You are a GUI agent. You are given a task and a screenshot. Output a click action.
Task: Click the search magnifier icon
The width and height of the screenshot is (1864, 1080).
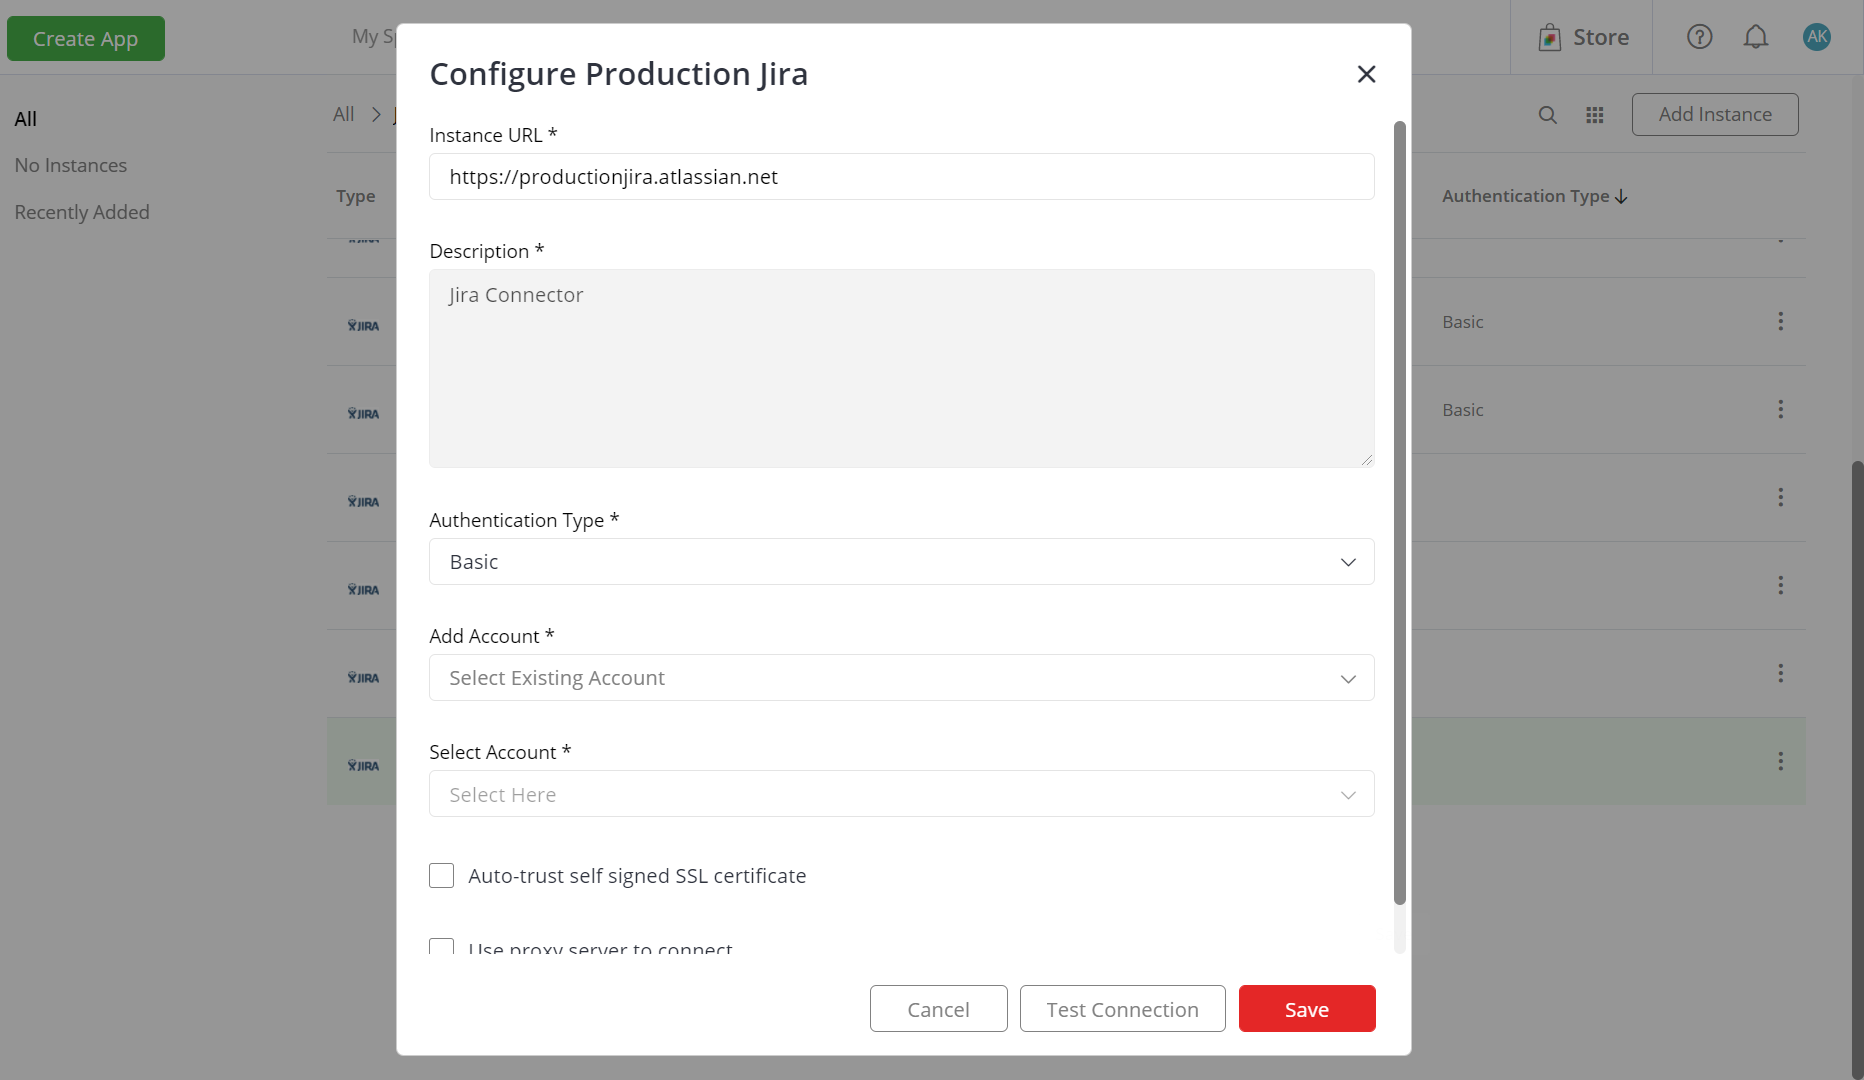[x=1547, y=115]
